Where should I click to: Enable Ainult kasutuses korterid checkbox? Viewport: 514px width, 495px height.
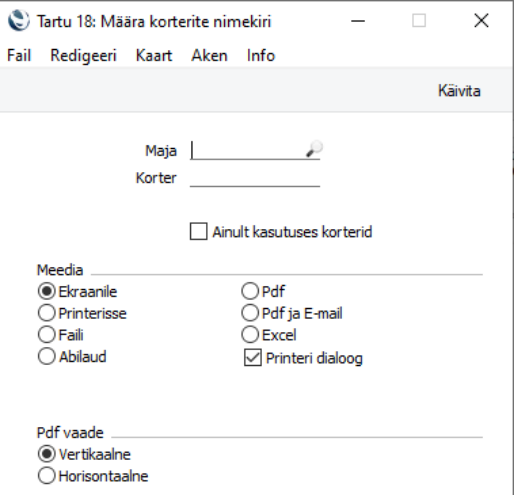point(199,231)
